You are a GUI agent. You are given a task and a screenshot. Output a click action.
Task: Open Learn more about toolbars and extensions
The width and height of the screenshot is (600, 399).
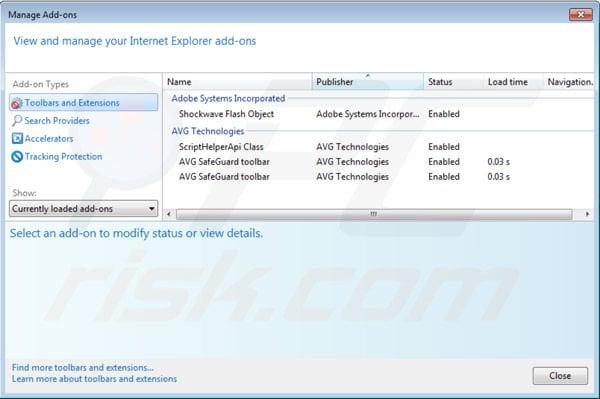click(x=94, y=379)
